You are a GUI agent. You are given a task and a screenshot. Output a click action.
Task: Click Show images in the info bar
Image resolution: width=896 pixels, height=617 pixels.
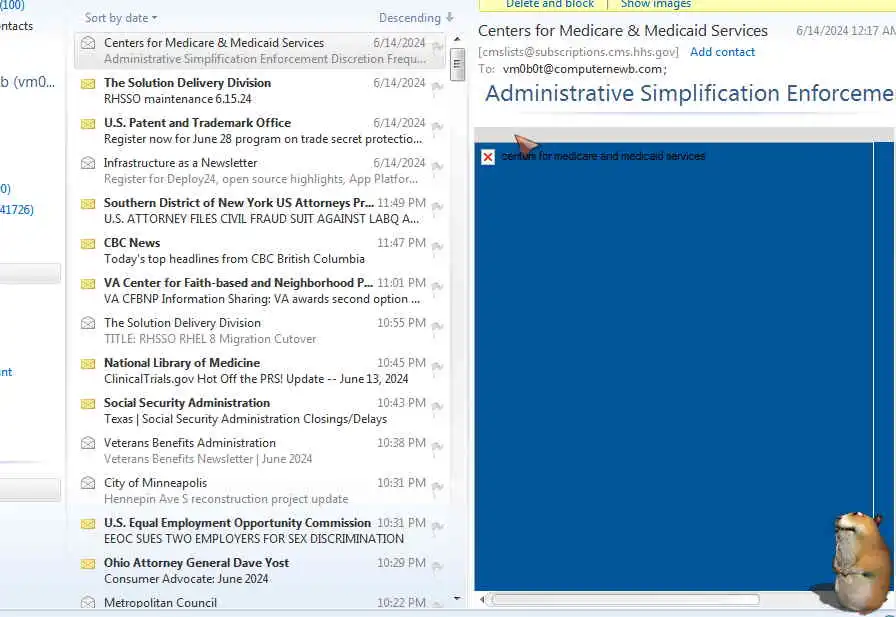(655, 4)
